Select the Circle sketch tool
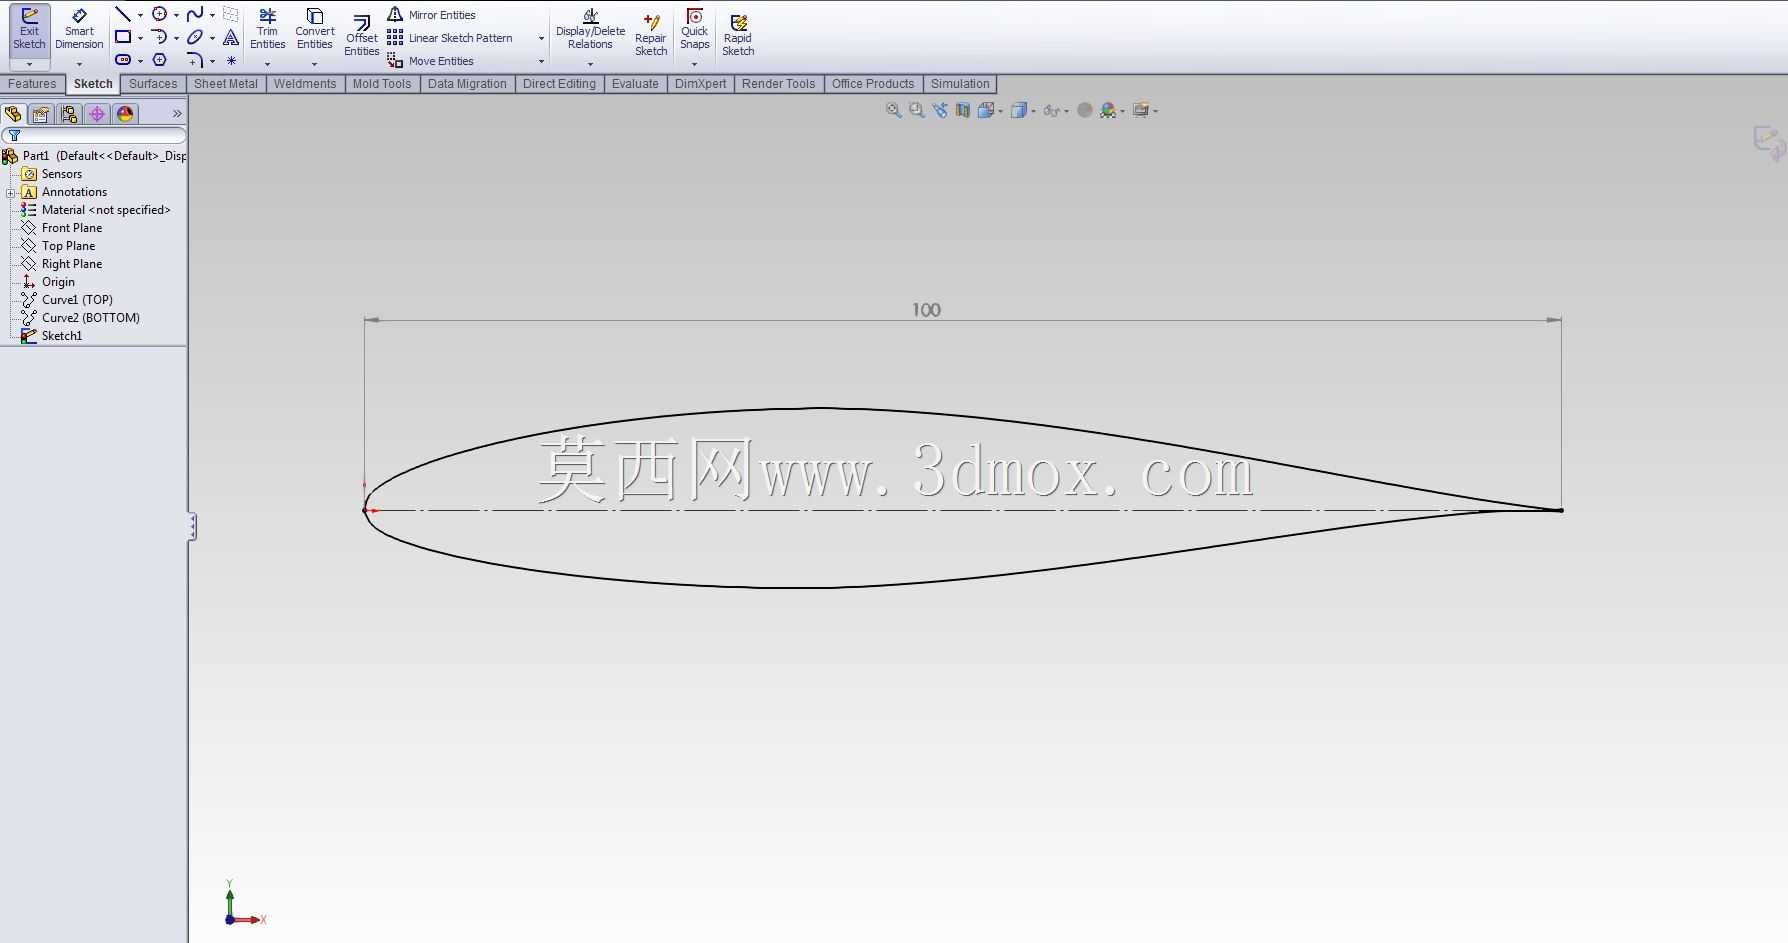This screenshot has width=1788, height=943. (159, 15)
